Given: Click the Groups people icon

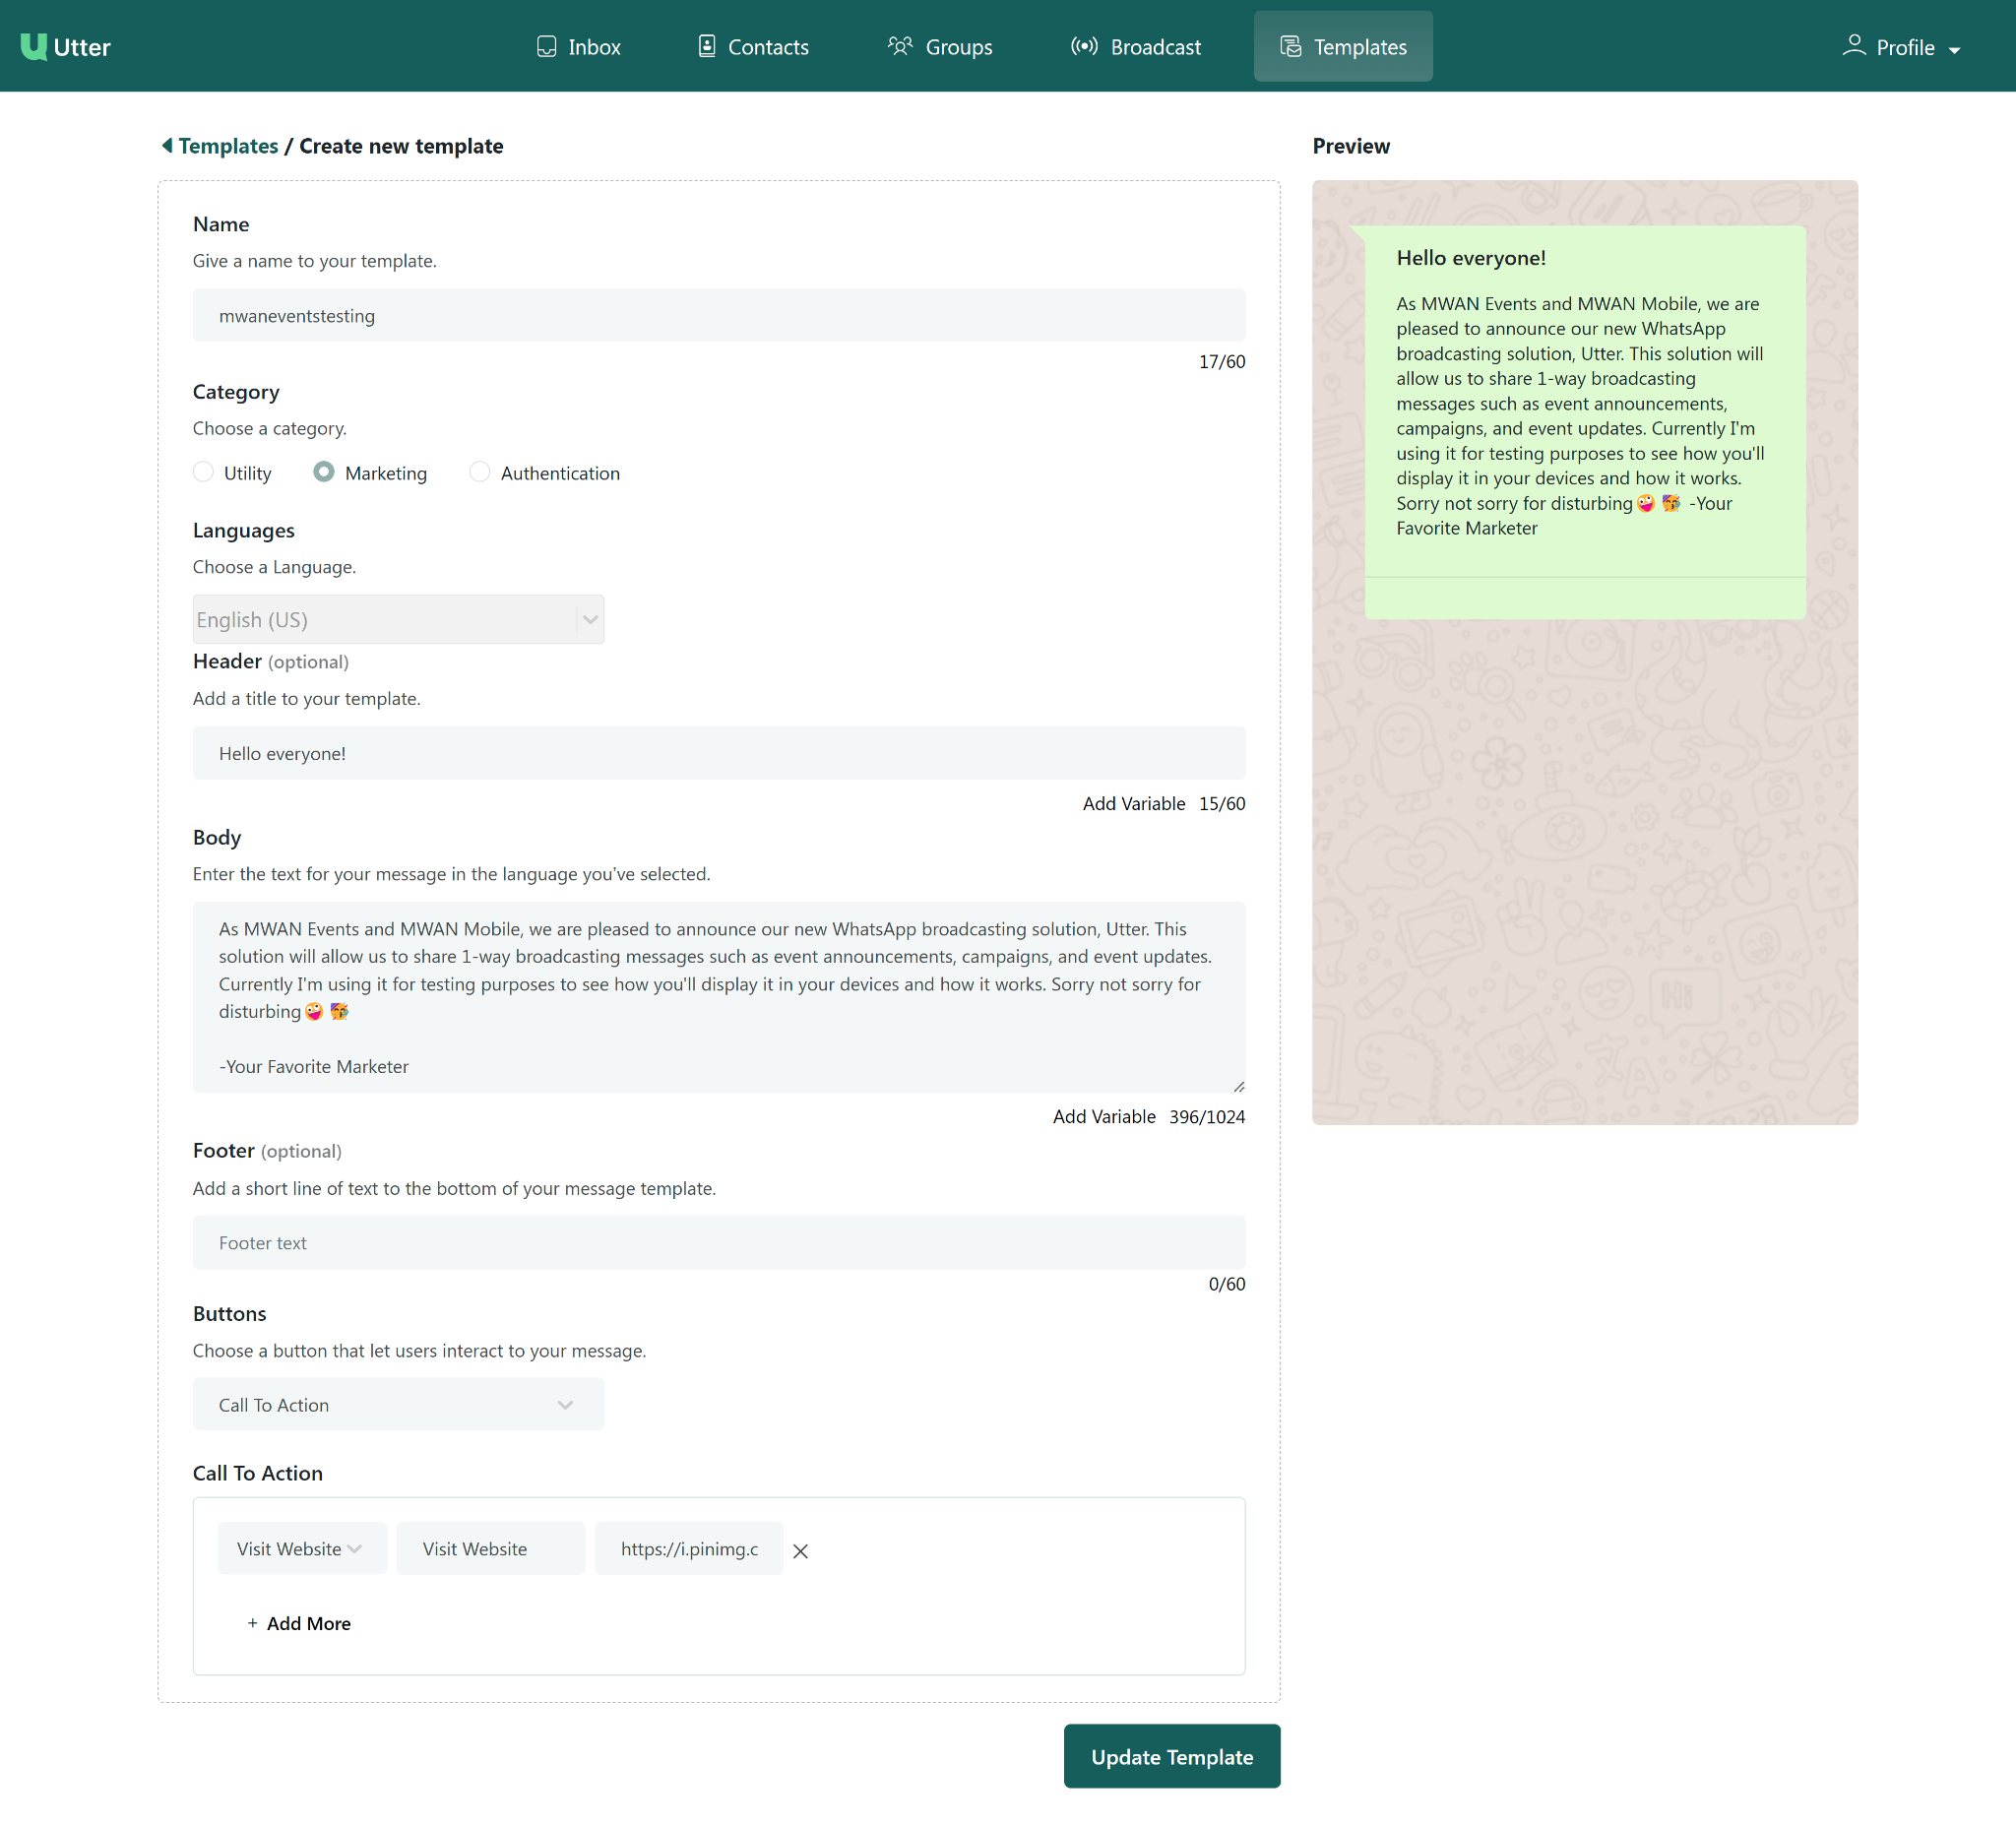Looking at the screenshot, I should click(x=900, y=47).
